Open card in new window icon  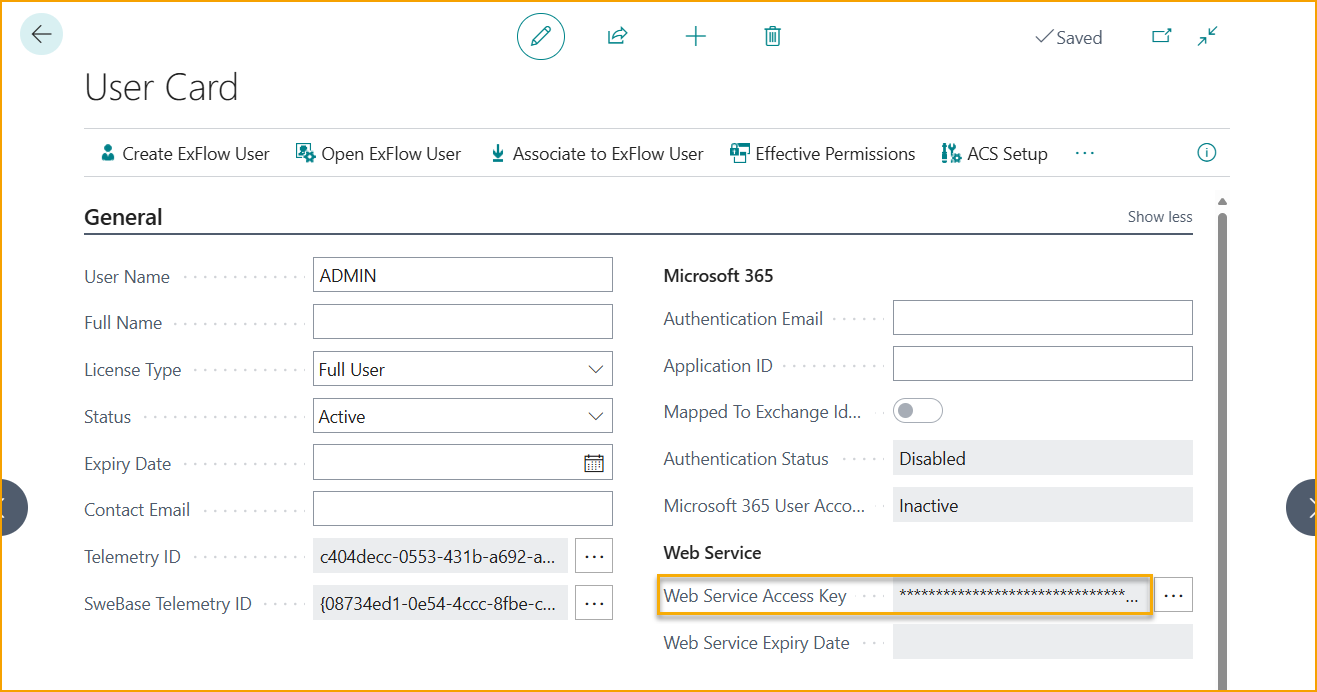click(1161, 36)
